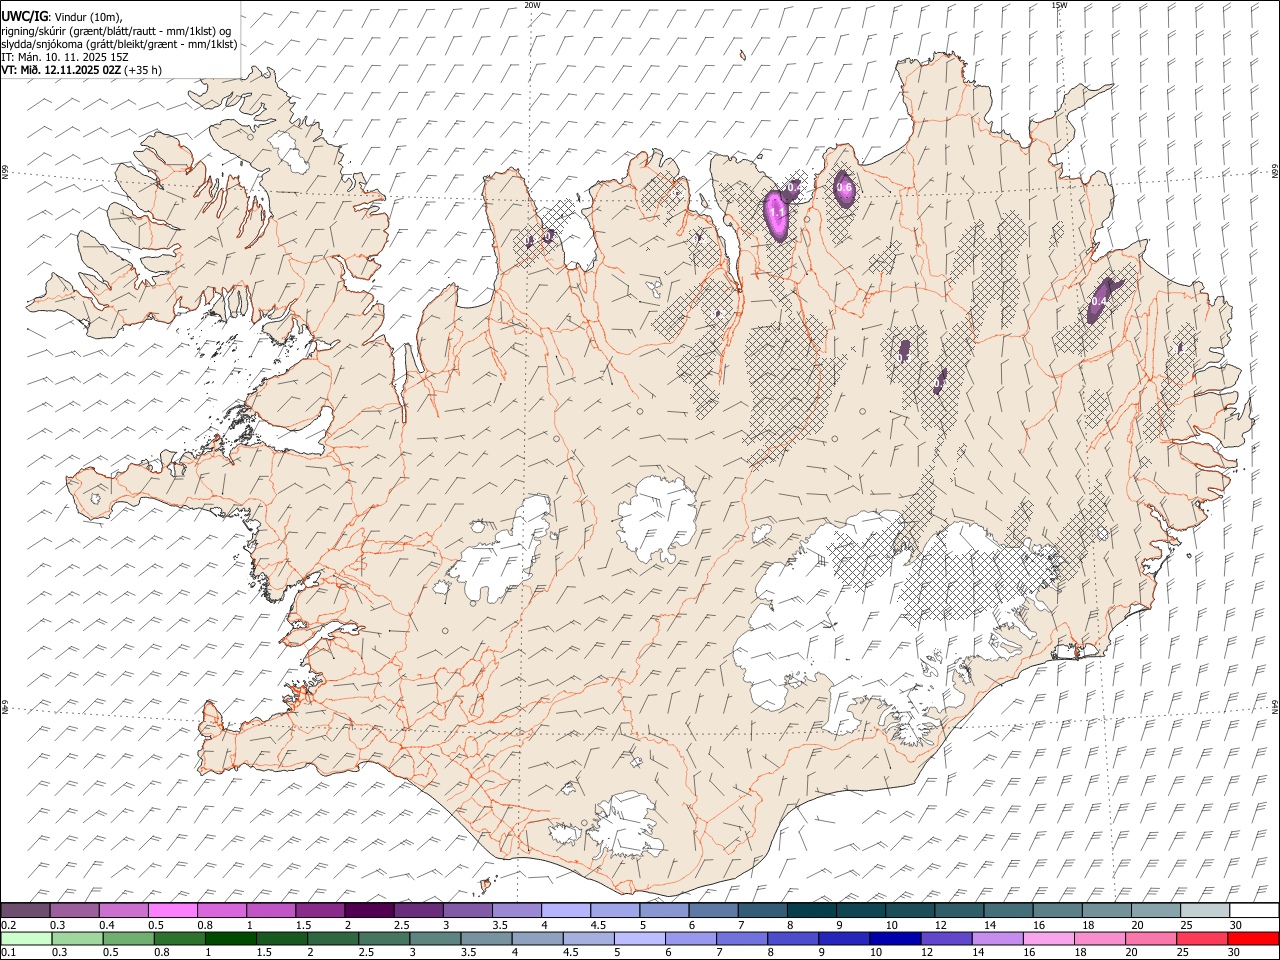Select the 3.5 rain scale swatch

click(x=486, y=938)
